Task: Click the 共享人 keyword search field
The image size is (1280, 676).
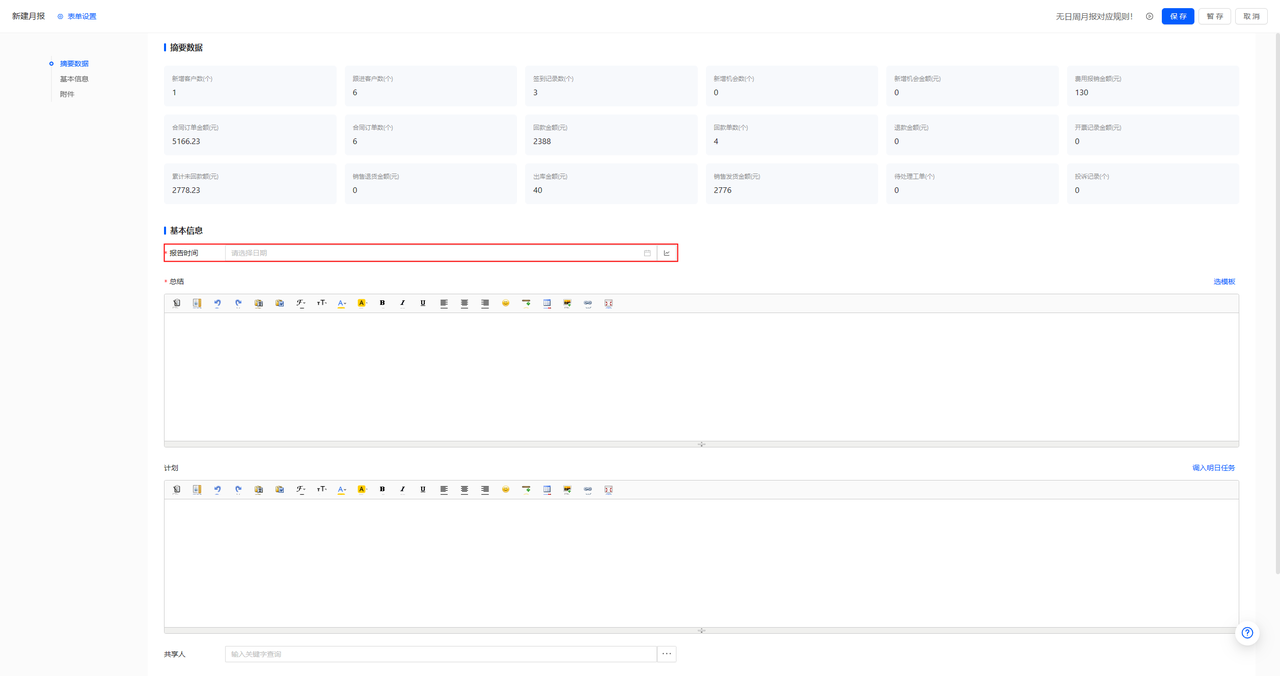Action: 440,654
